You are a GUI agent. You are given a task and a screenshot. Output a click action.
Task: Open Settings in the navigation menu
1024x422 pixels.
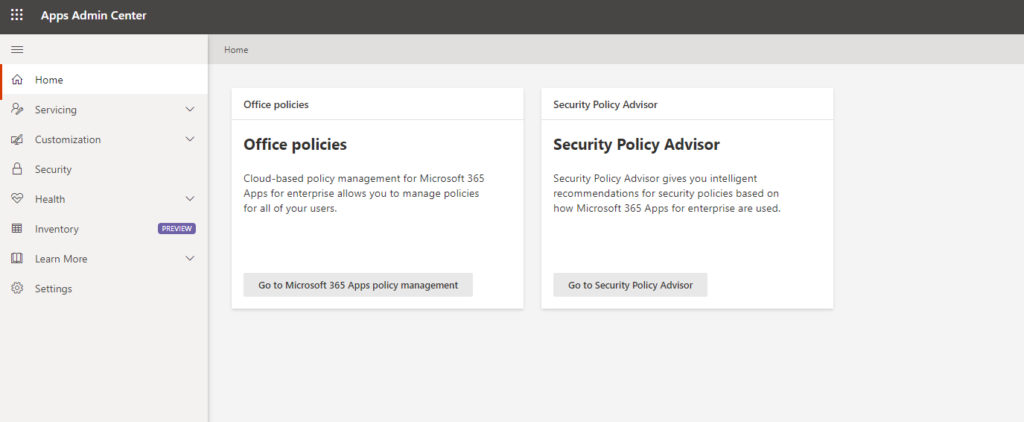click(x=104, y=288)
